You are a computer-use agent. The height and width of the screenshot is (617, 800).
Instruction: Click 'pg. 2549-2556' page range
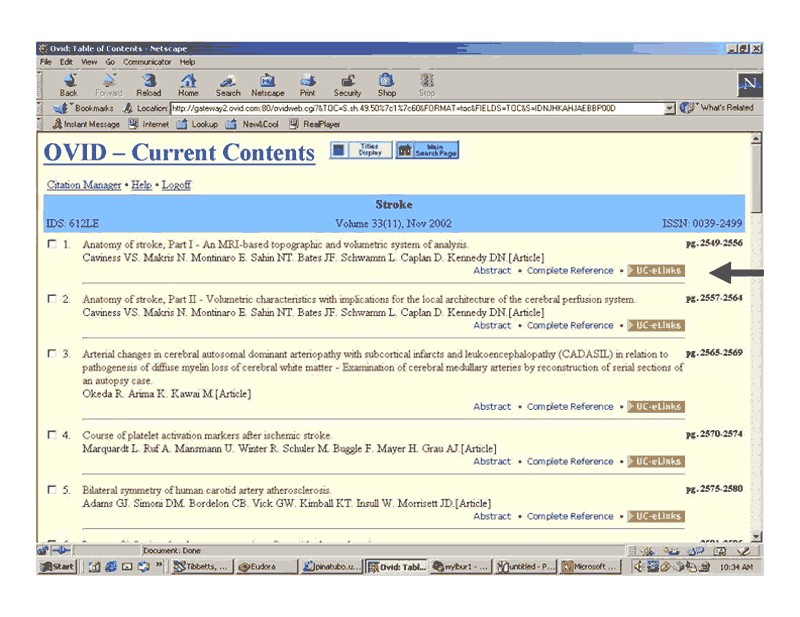(714, 243)
